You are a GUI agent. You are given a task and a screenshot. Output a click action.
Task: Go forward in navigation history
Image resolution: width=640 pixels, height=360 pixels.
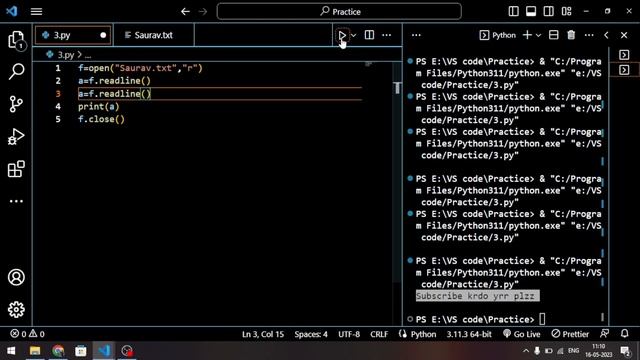(203, 11)
